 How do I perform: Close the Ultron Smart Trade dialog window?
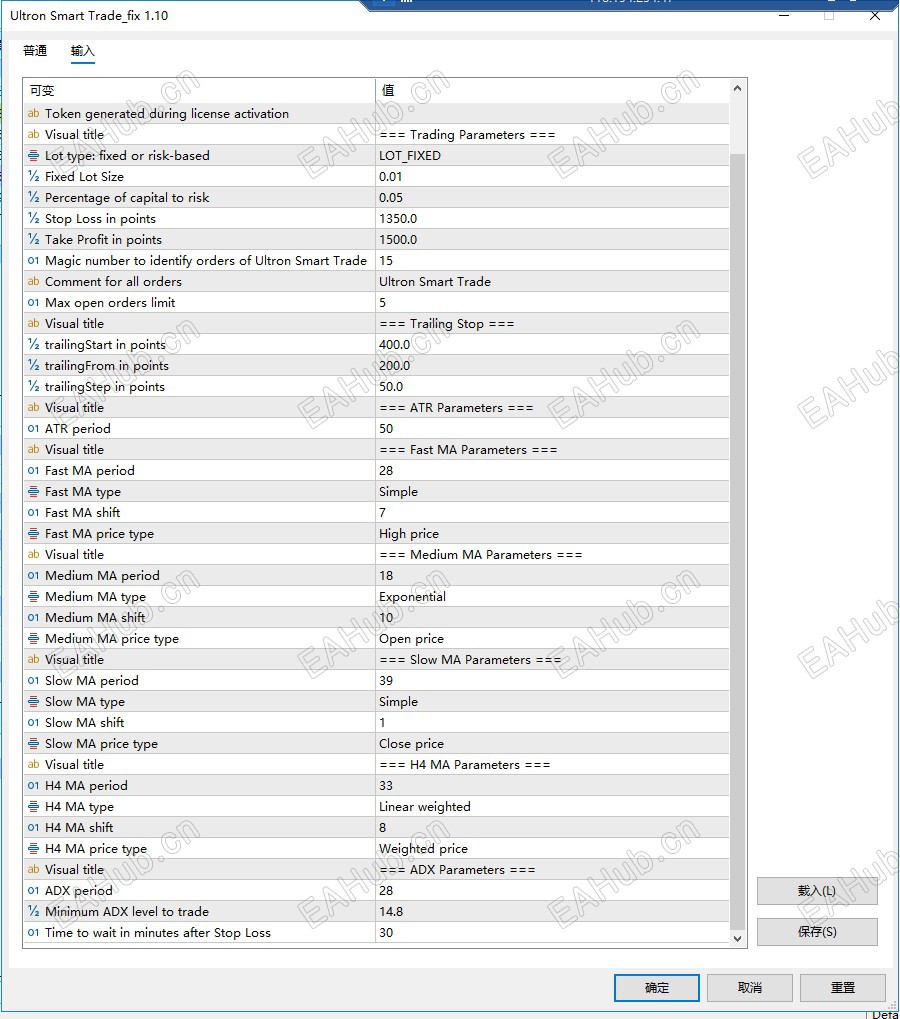tap(875, 16)
